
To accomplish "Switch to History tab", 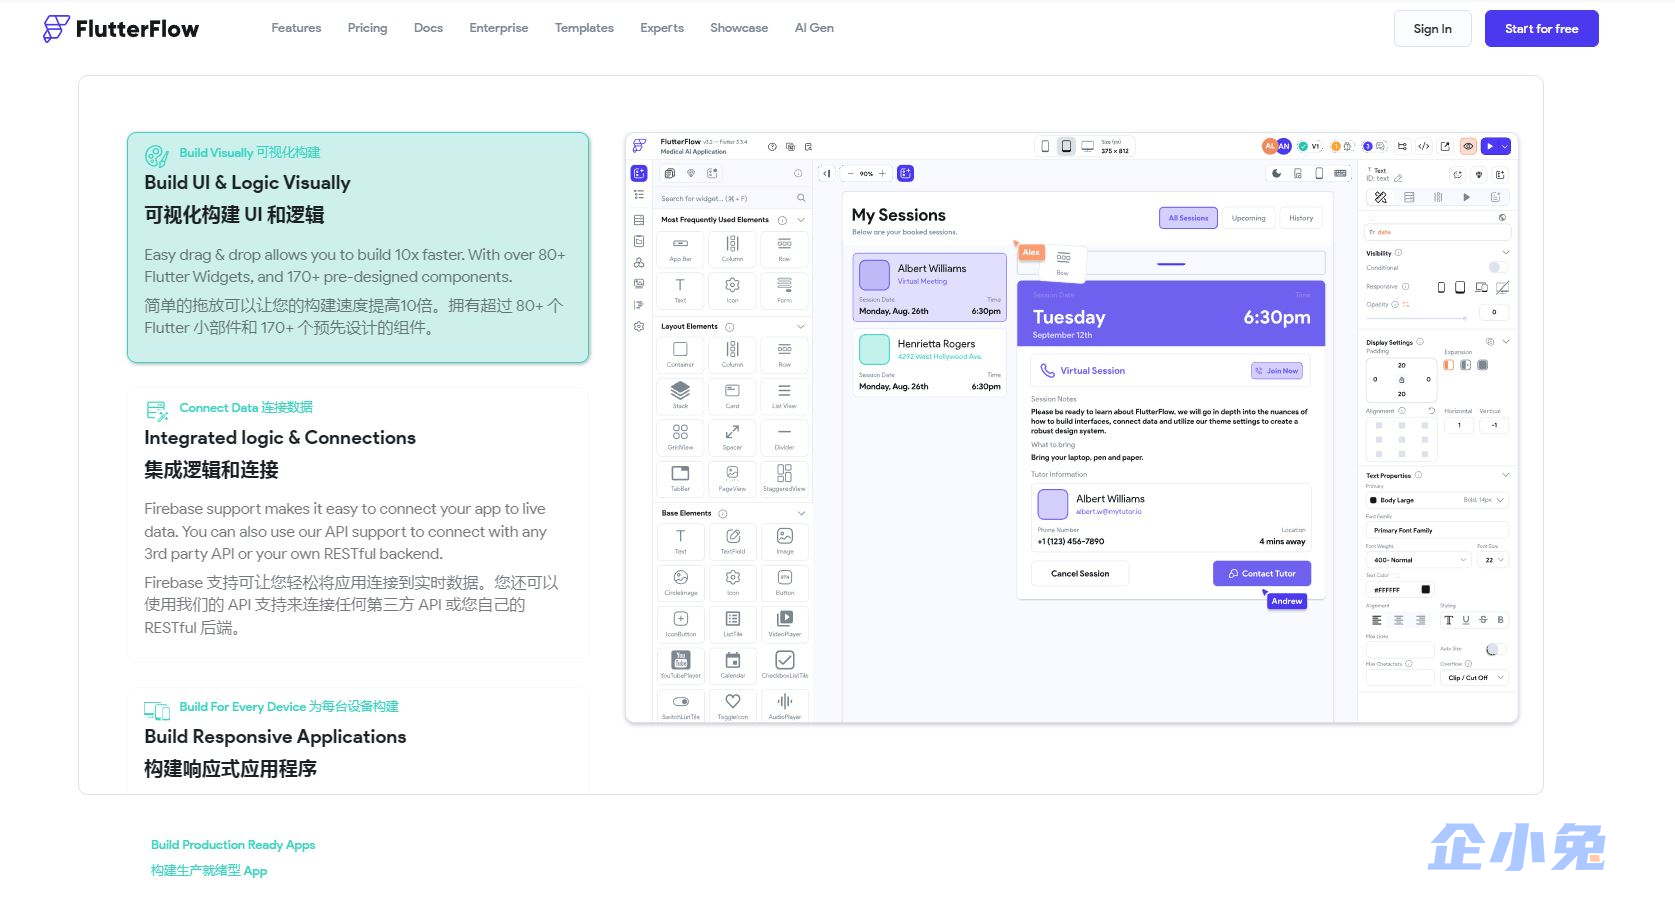I will (x=1301, y=218).
